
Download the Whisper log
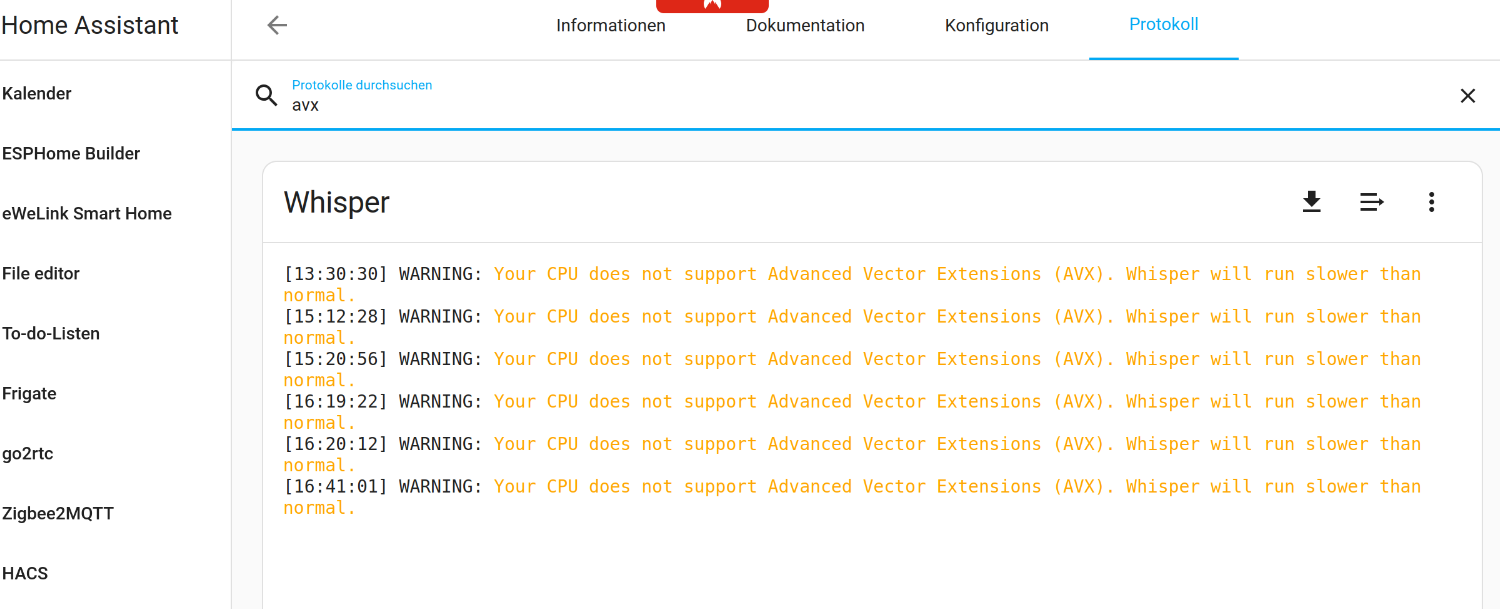[x=1311, y=202]
